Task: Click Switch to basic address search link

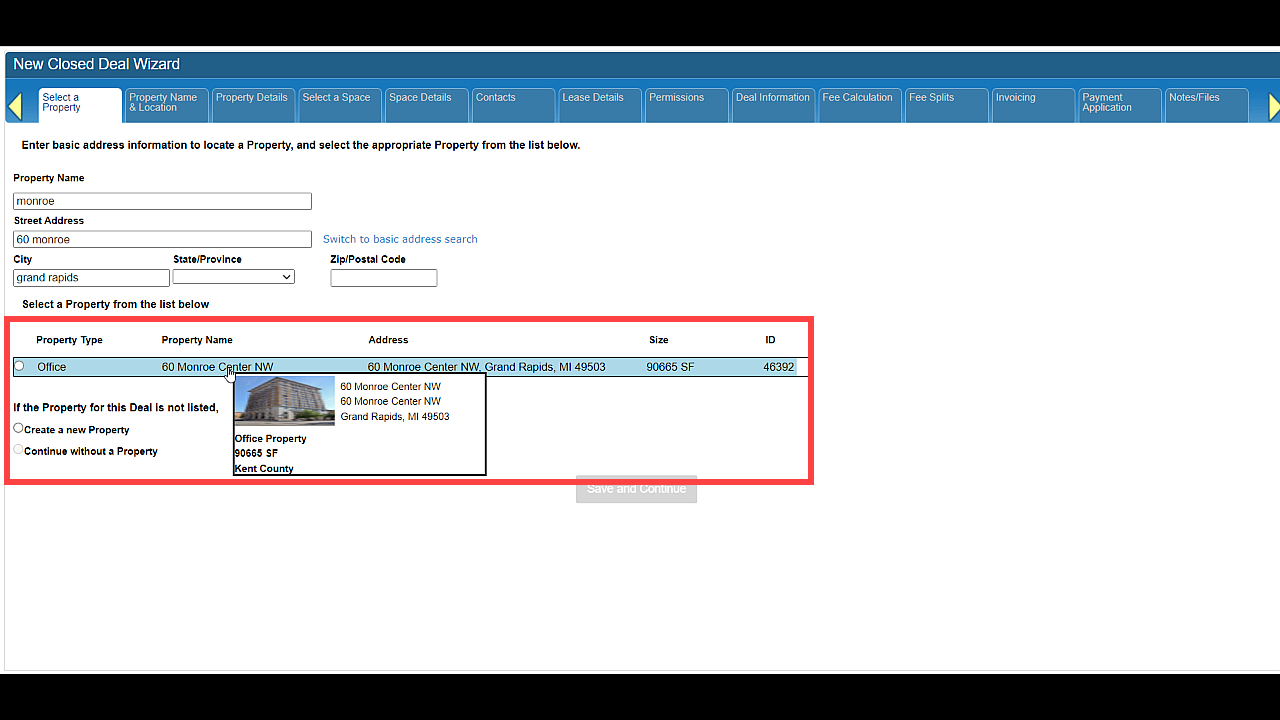Action: tap(400, 239)
